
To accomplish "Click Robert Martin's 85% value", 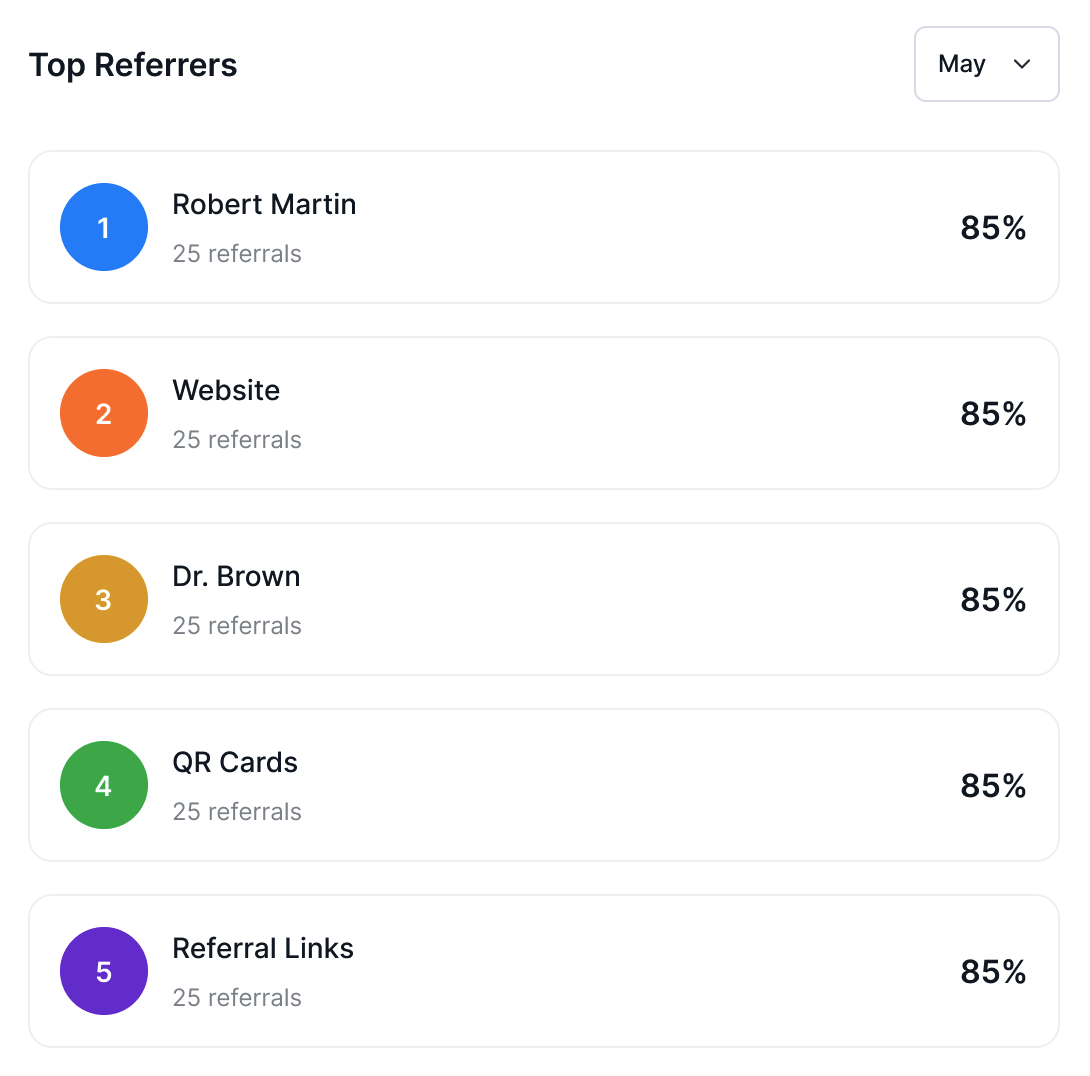I will tap(993, 228).
